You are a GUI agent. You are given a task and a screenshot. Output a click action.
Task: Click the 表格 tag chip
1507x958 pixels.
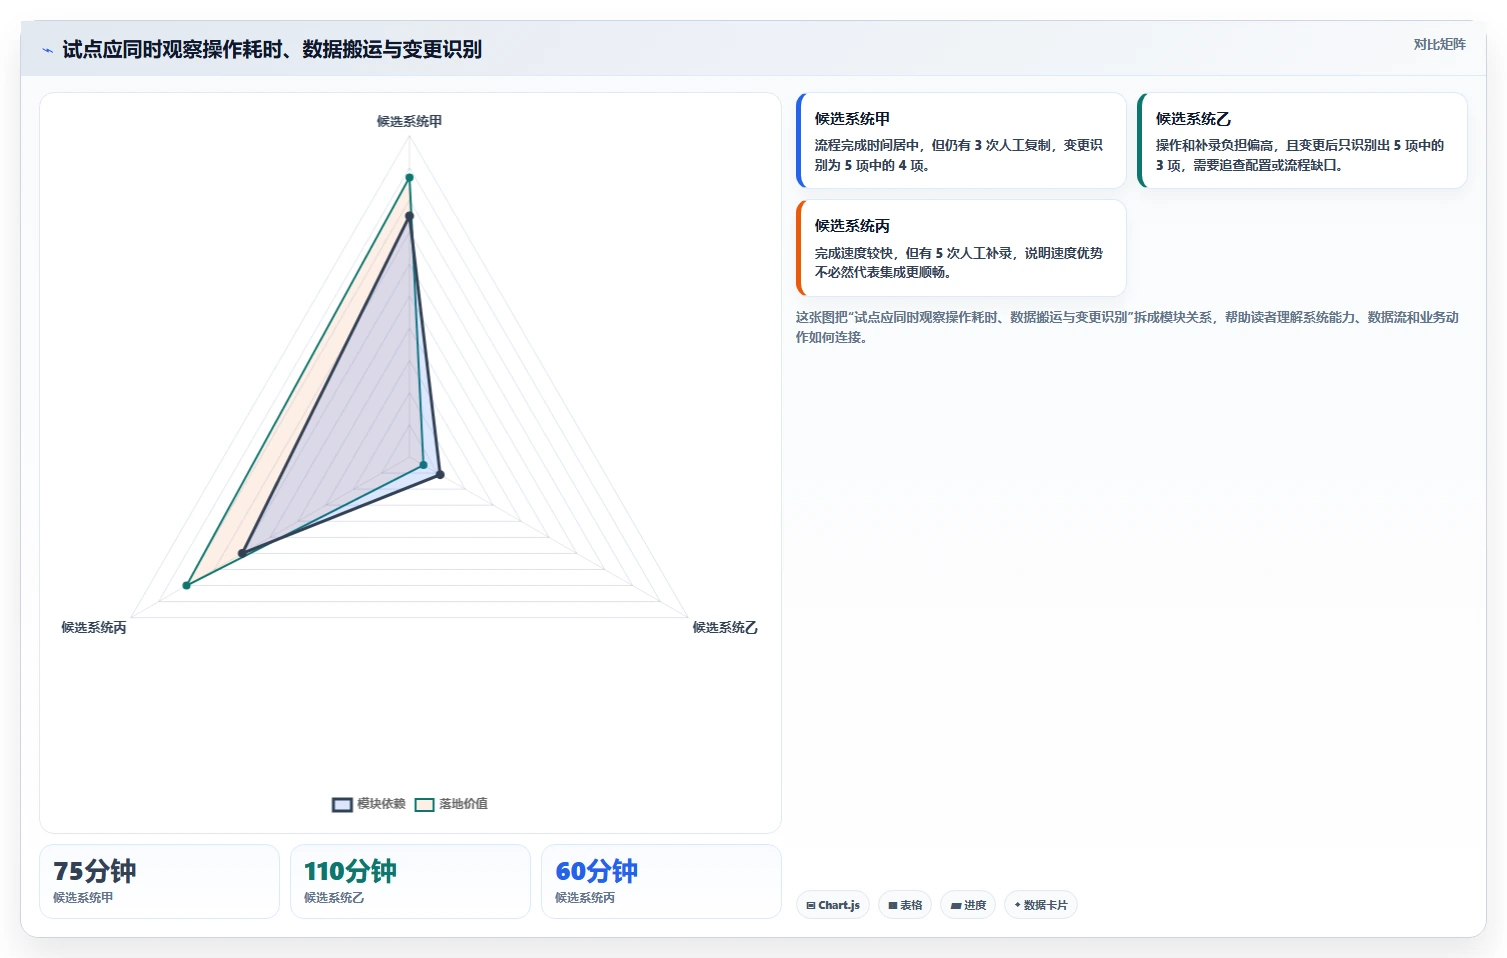[x=905, y=905]
